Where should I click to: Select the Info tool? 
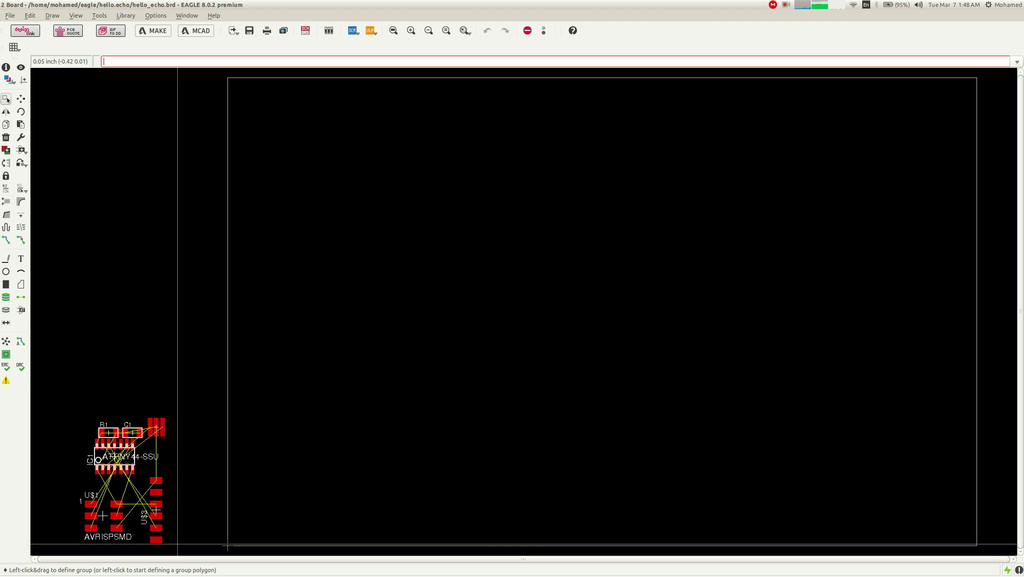click(6, 67)
